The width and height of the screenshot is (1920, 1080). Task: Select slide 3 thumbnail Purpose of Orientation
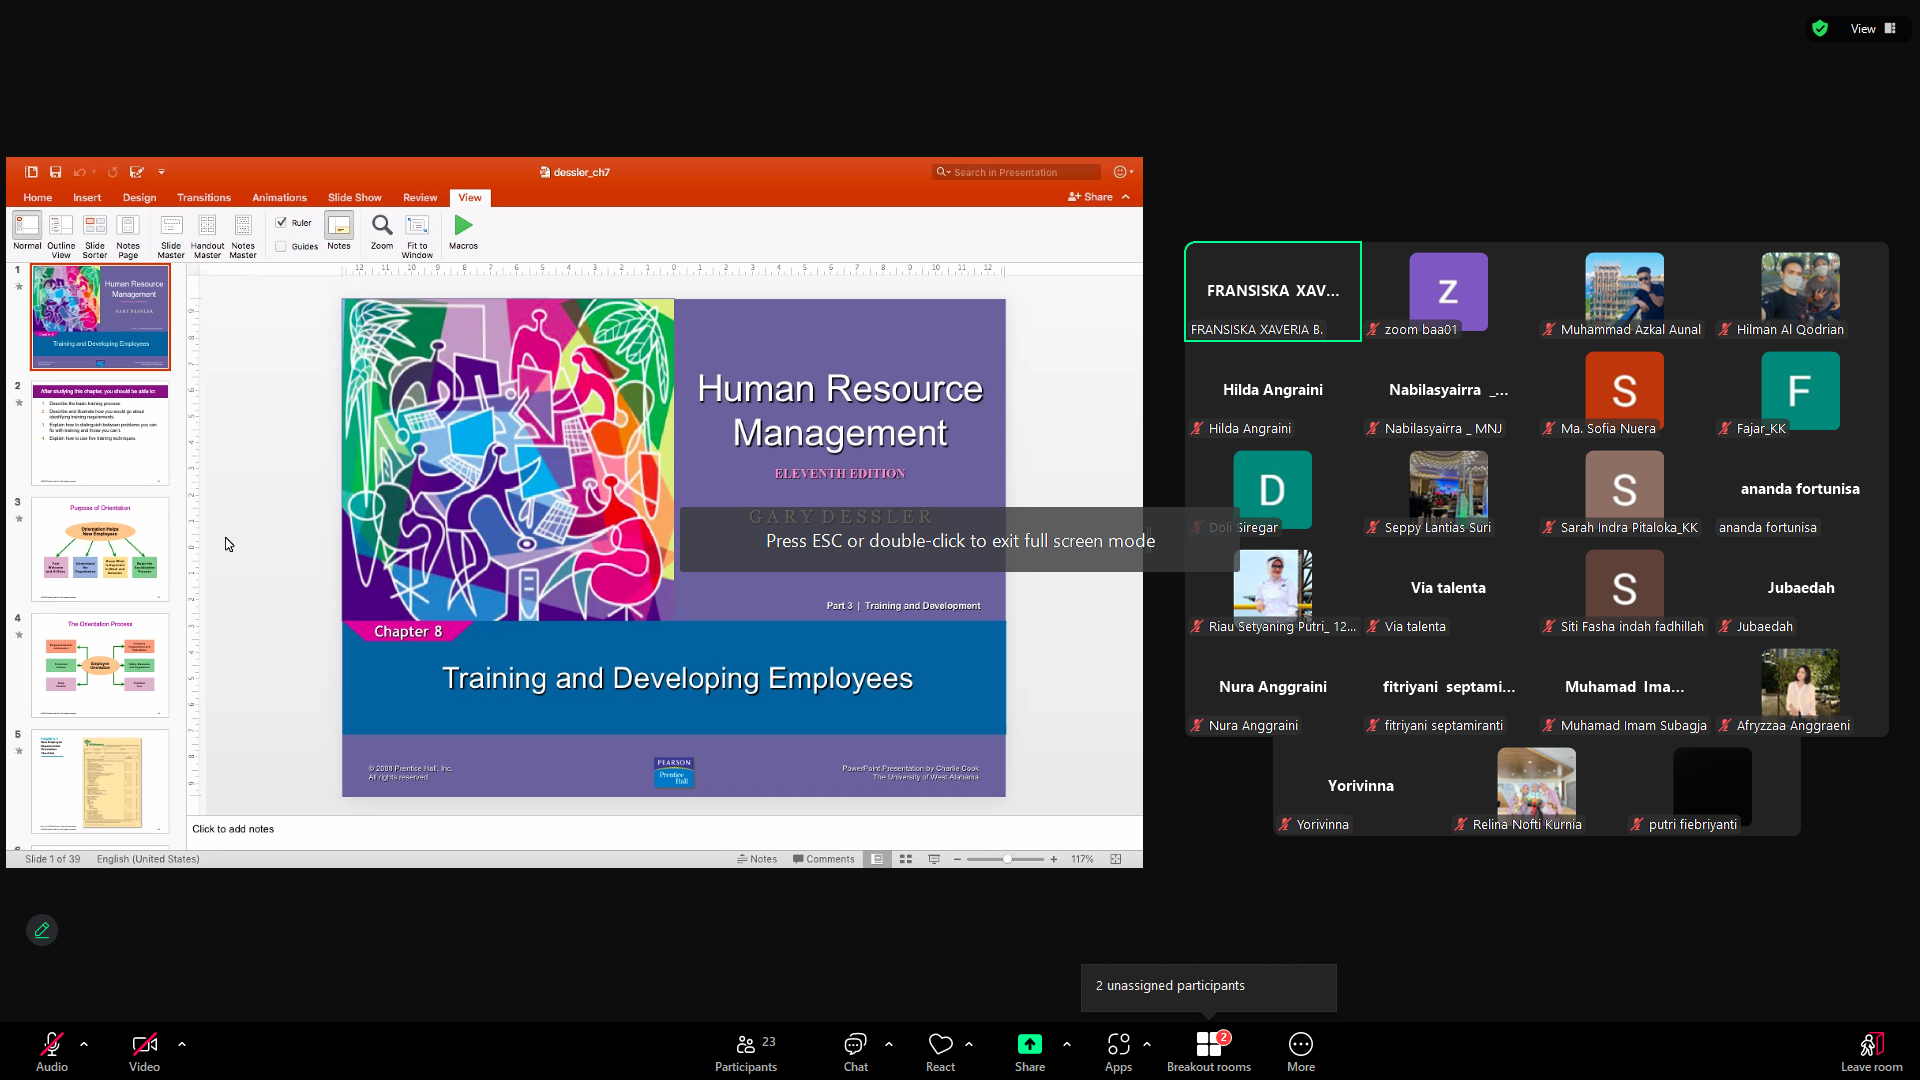[100, 549]
